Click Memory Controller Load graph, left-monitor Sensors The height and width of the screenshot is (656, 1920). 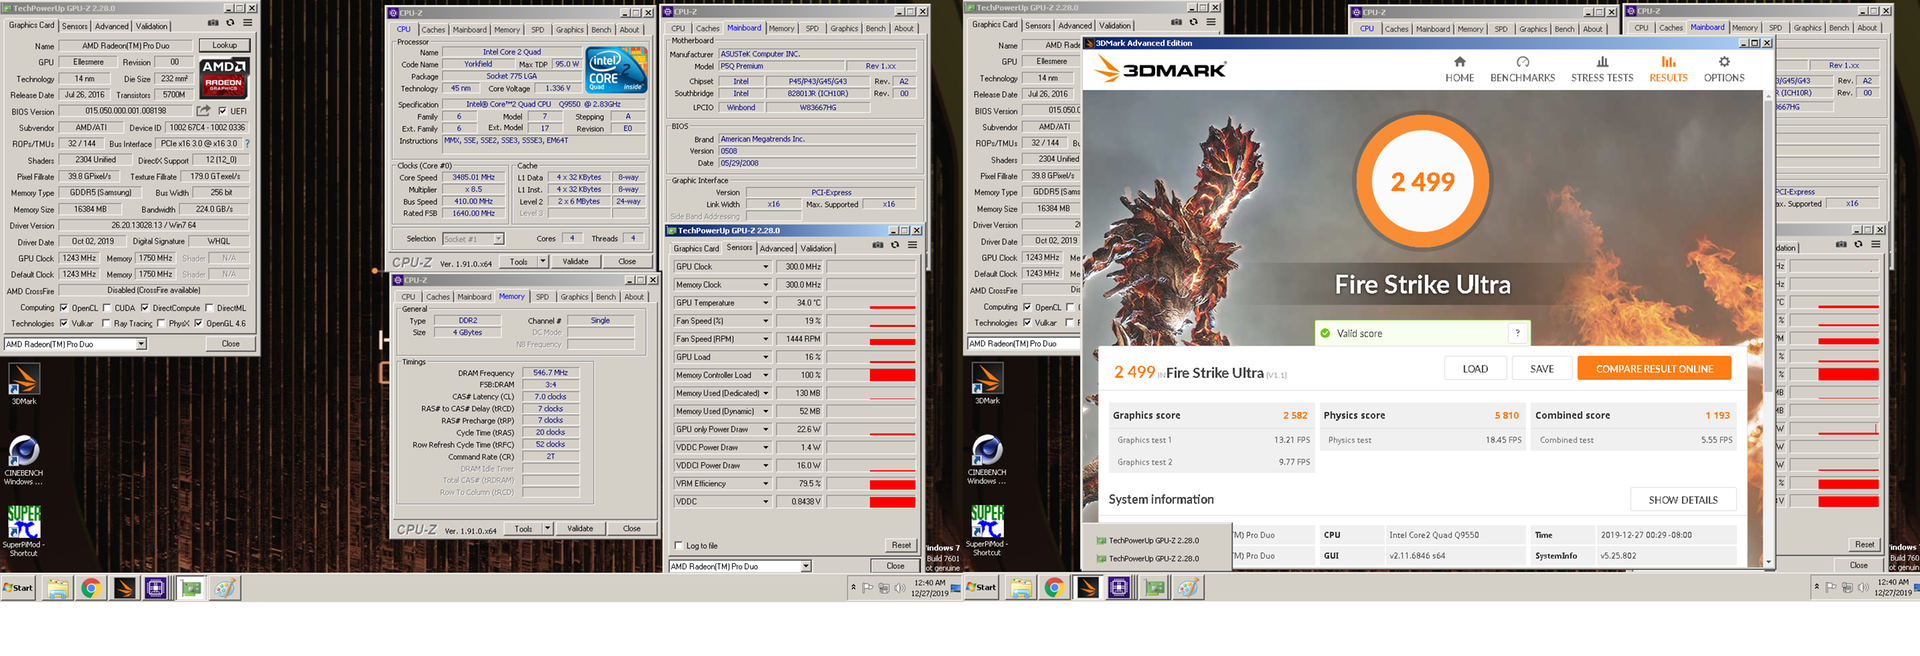(871, 375)
